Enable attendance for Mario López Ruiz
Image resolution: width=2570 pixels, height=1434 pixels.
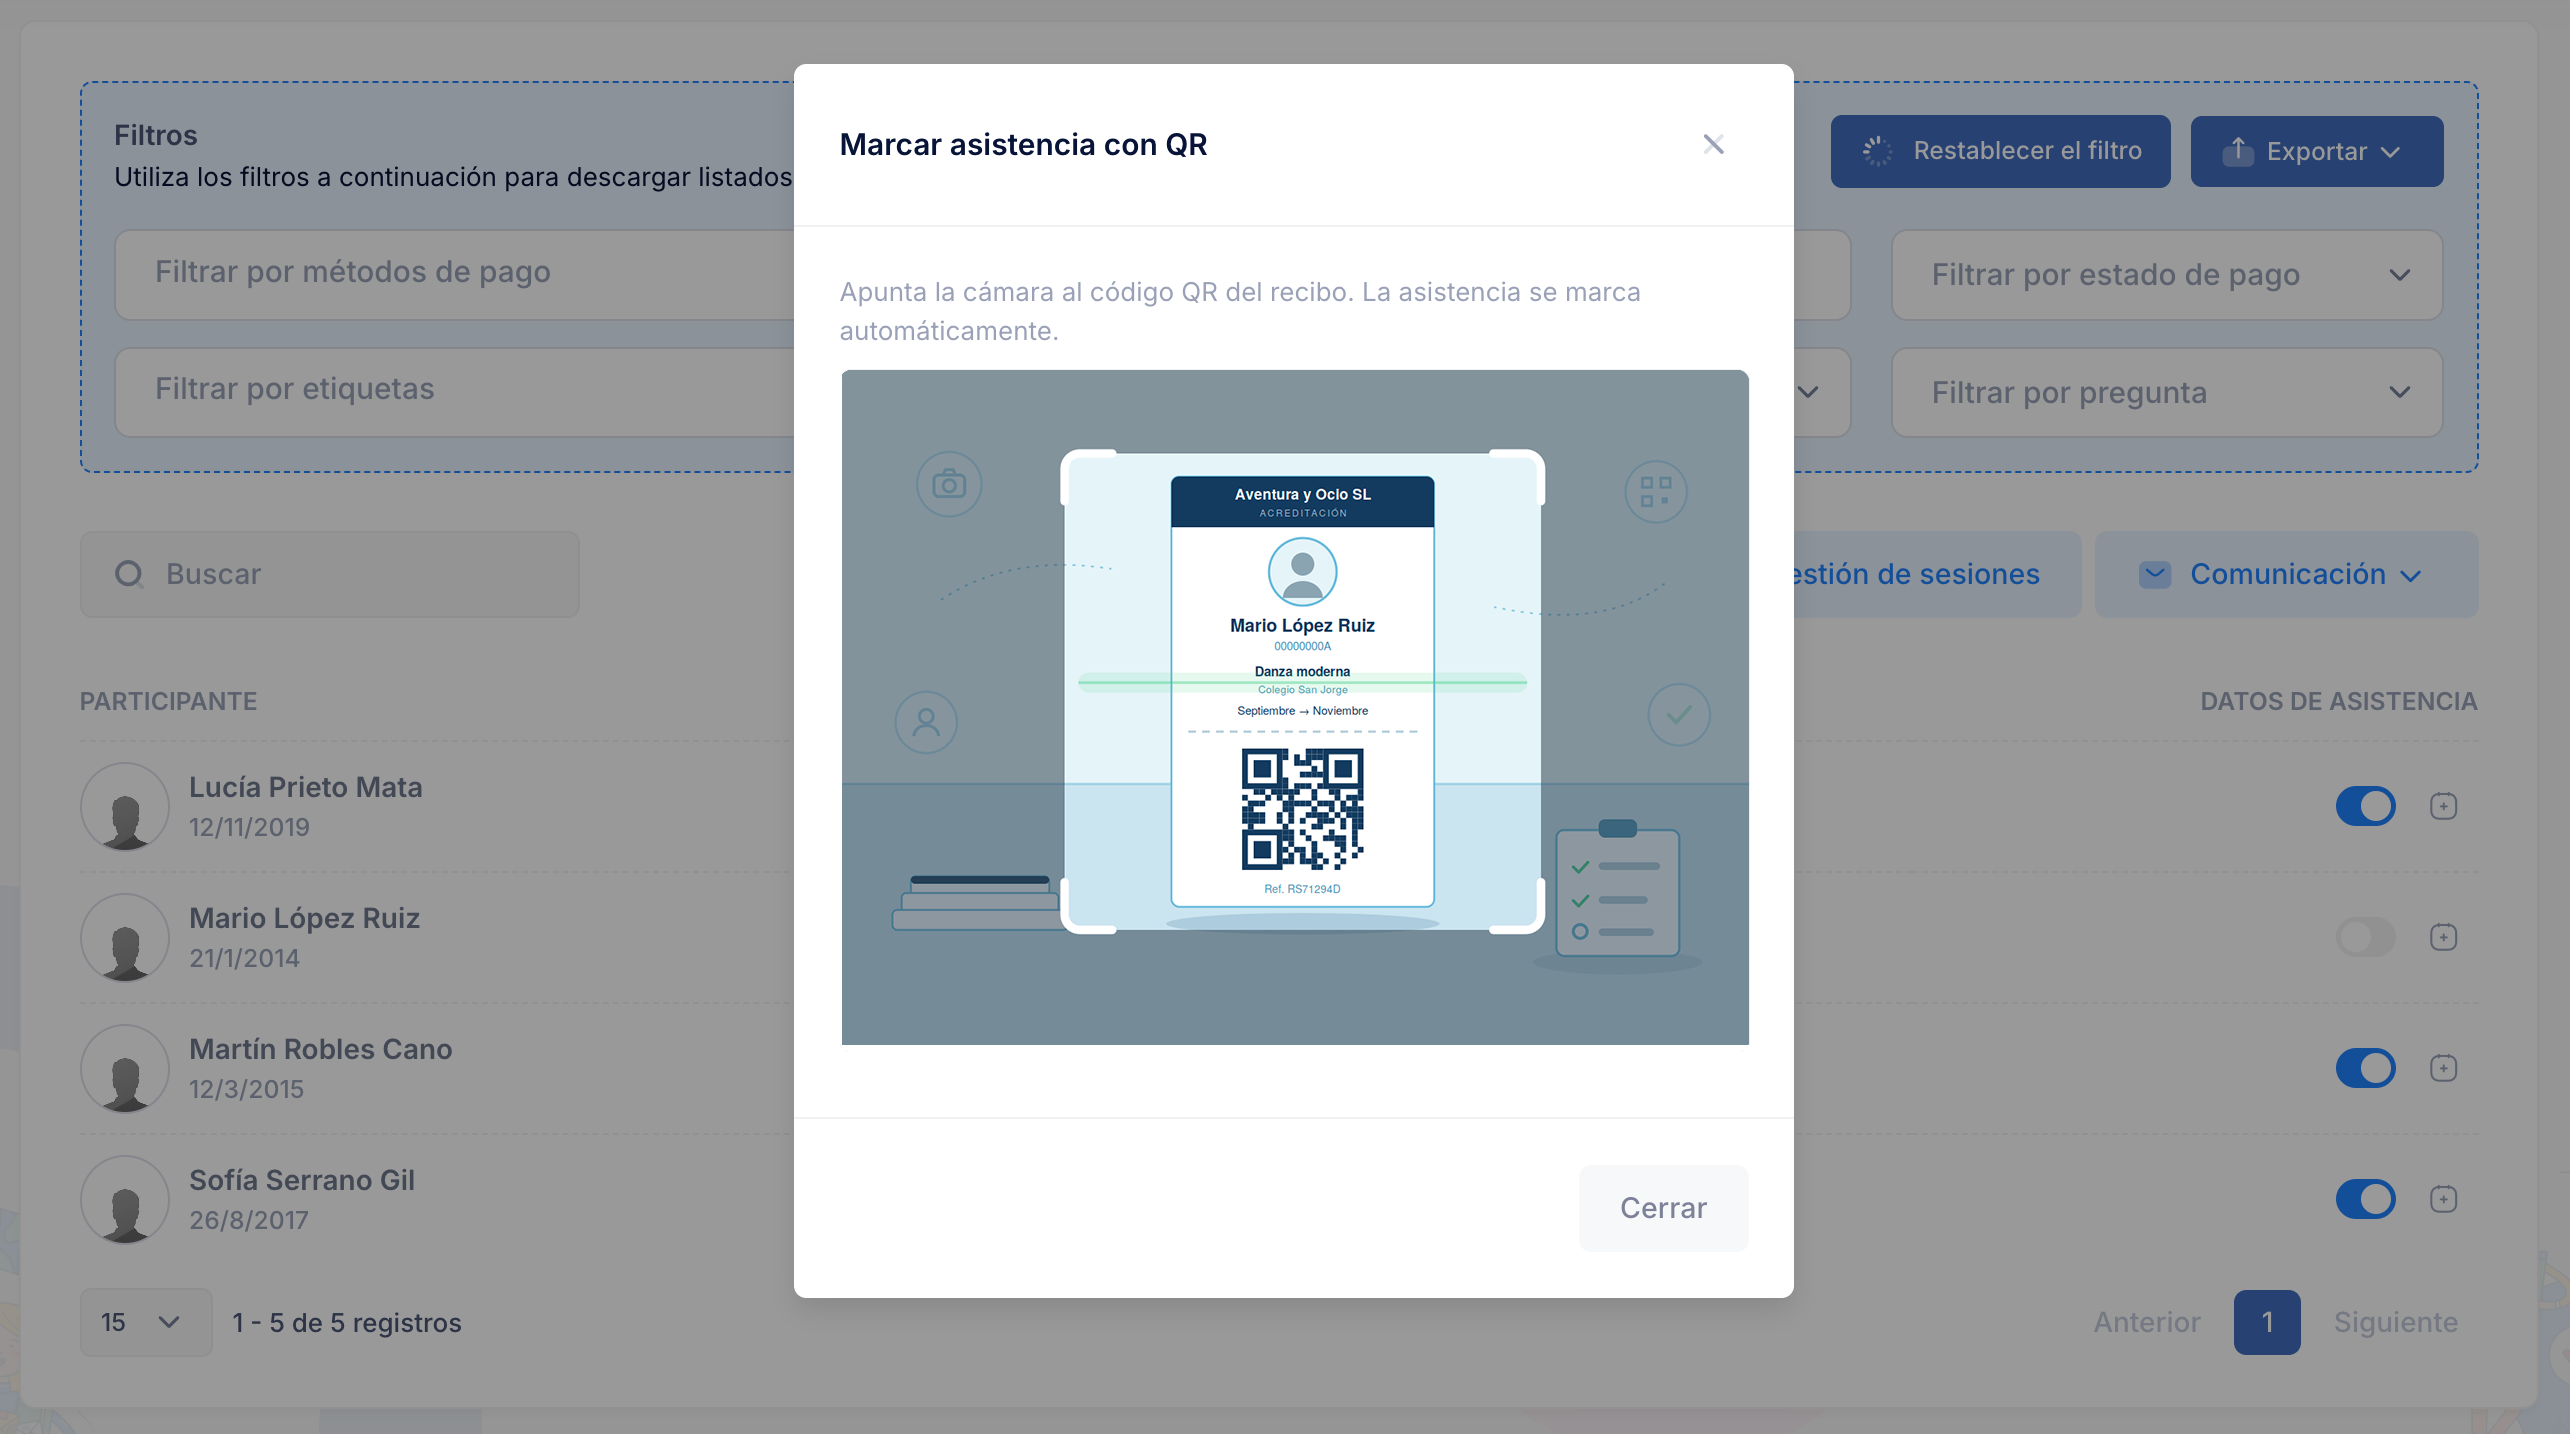[2365, 937]
